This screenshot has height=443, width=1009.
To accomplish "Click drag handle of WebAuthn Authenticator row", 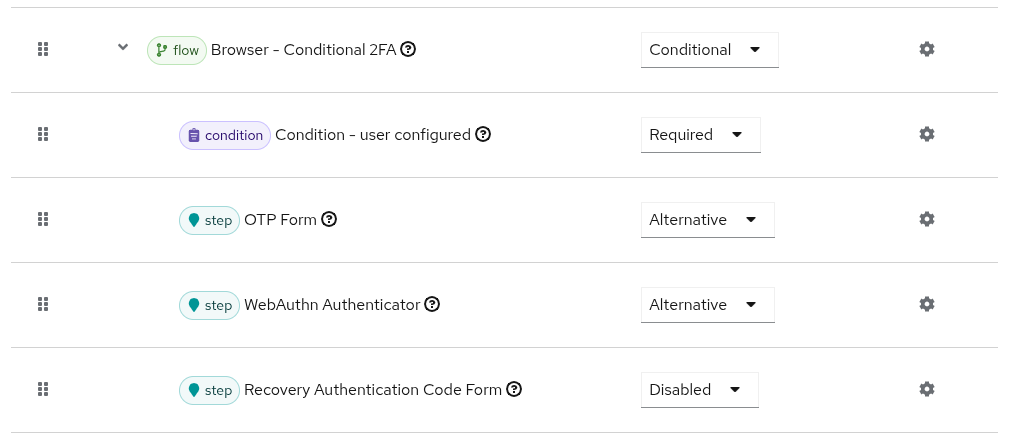I will (x=43, y=304).
